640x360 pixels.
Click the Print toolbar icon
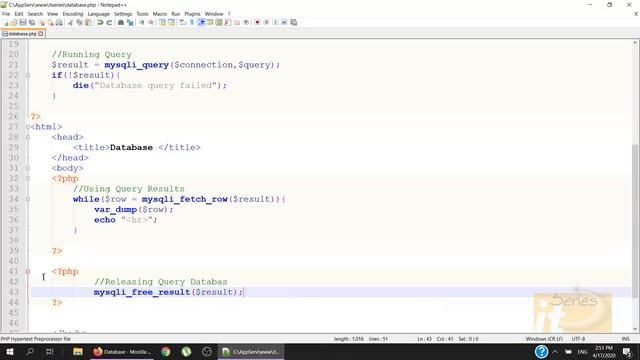[x=59, y=22]
